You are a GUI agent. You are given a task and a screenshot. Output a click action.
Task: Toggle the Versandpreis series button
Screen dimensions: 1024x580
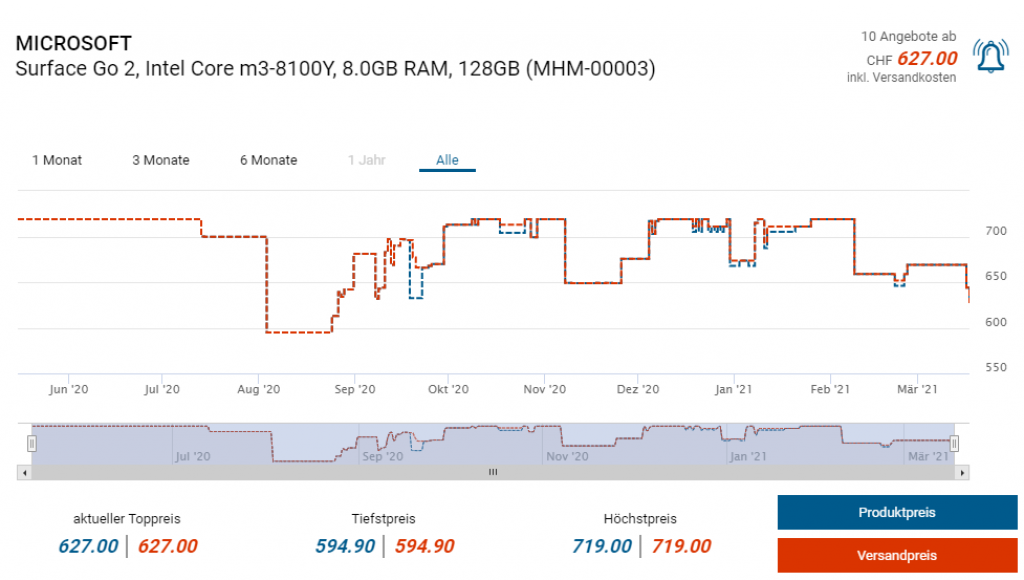pos(897,555)
